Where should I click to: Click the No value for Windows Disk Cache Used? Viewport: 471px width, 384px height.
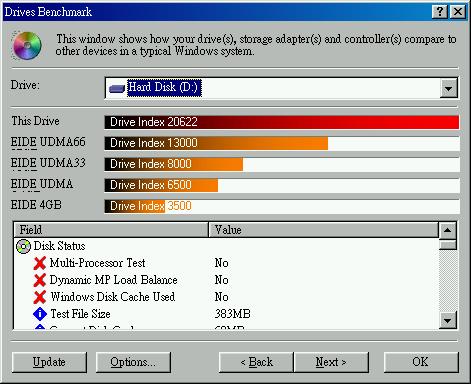tap(221, 297)
